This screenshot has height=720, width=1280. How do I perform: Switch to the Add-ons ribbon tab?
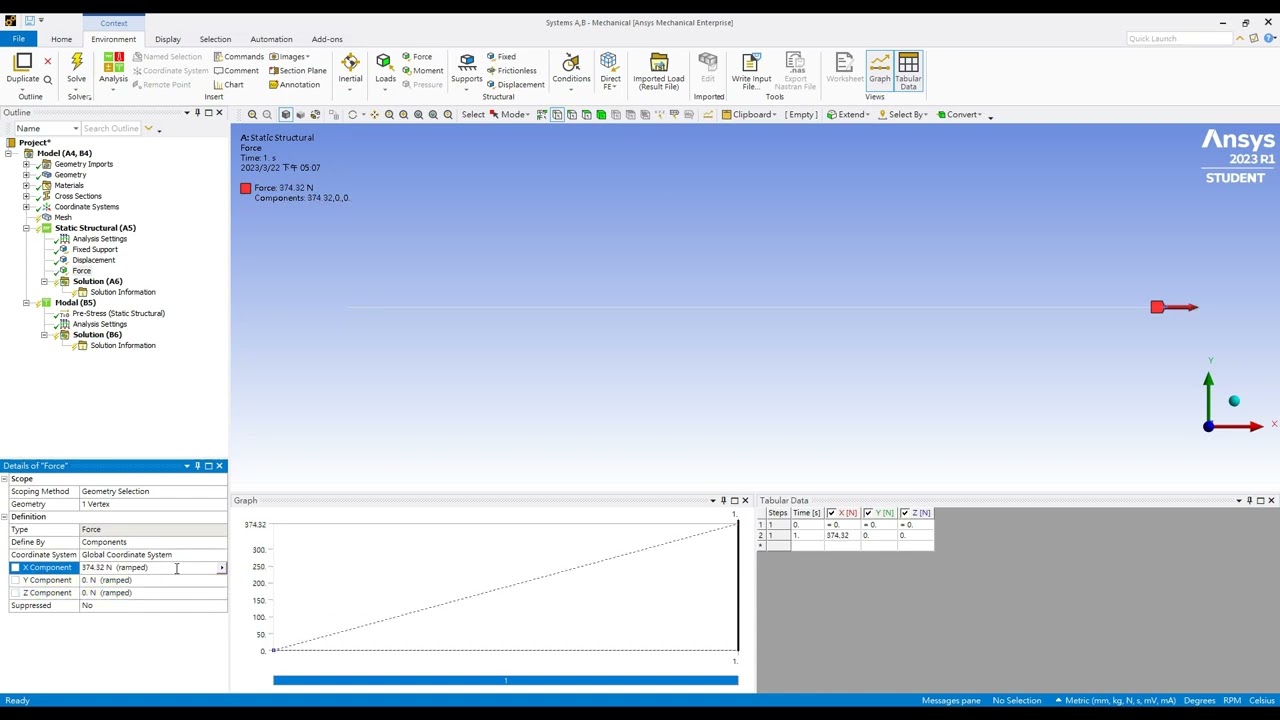pyautogui.click(x=327, y=39)
